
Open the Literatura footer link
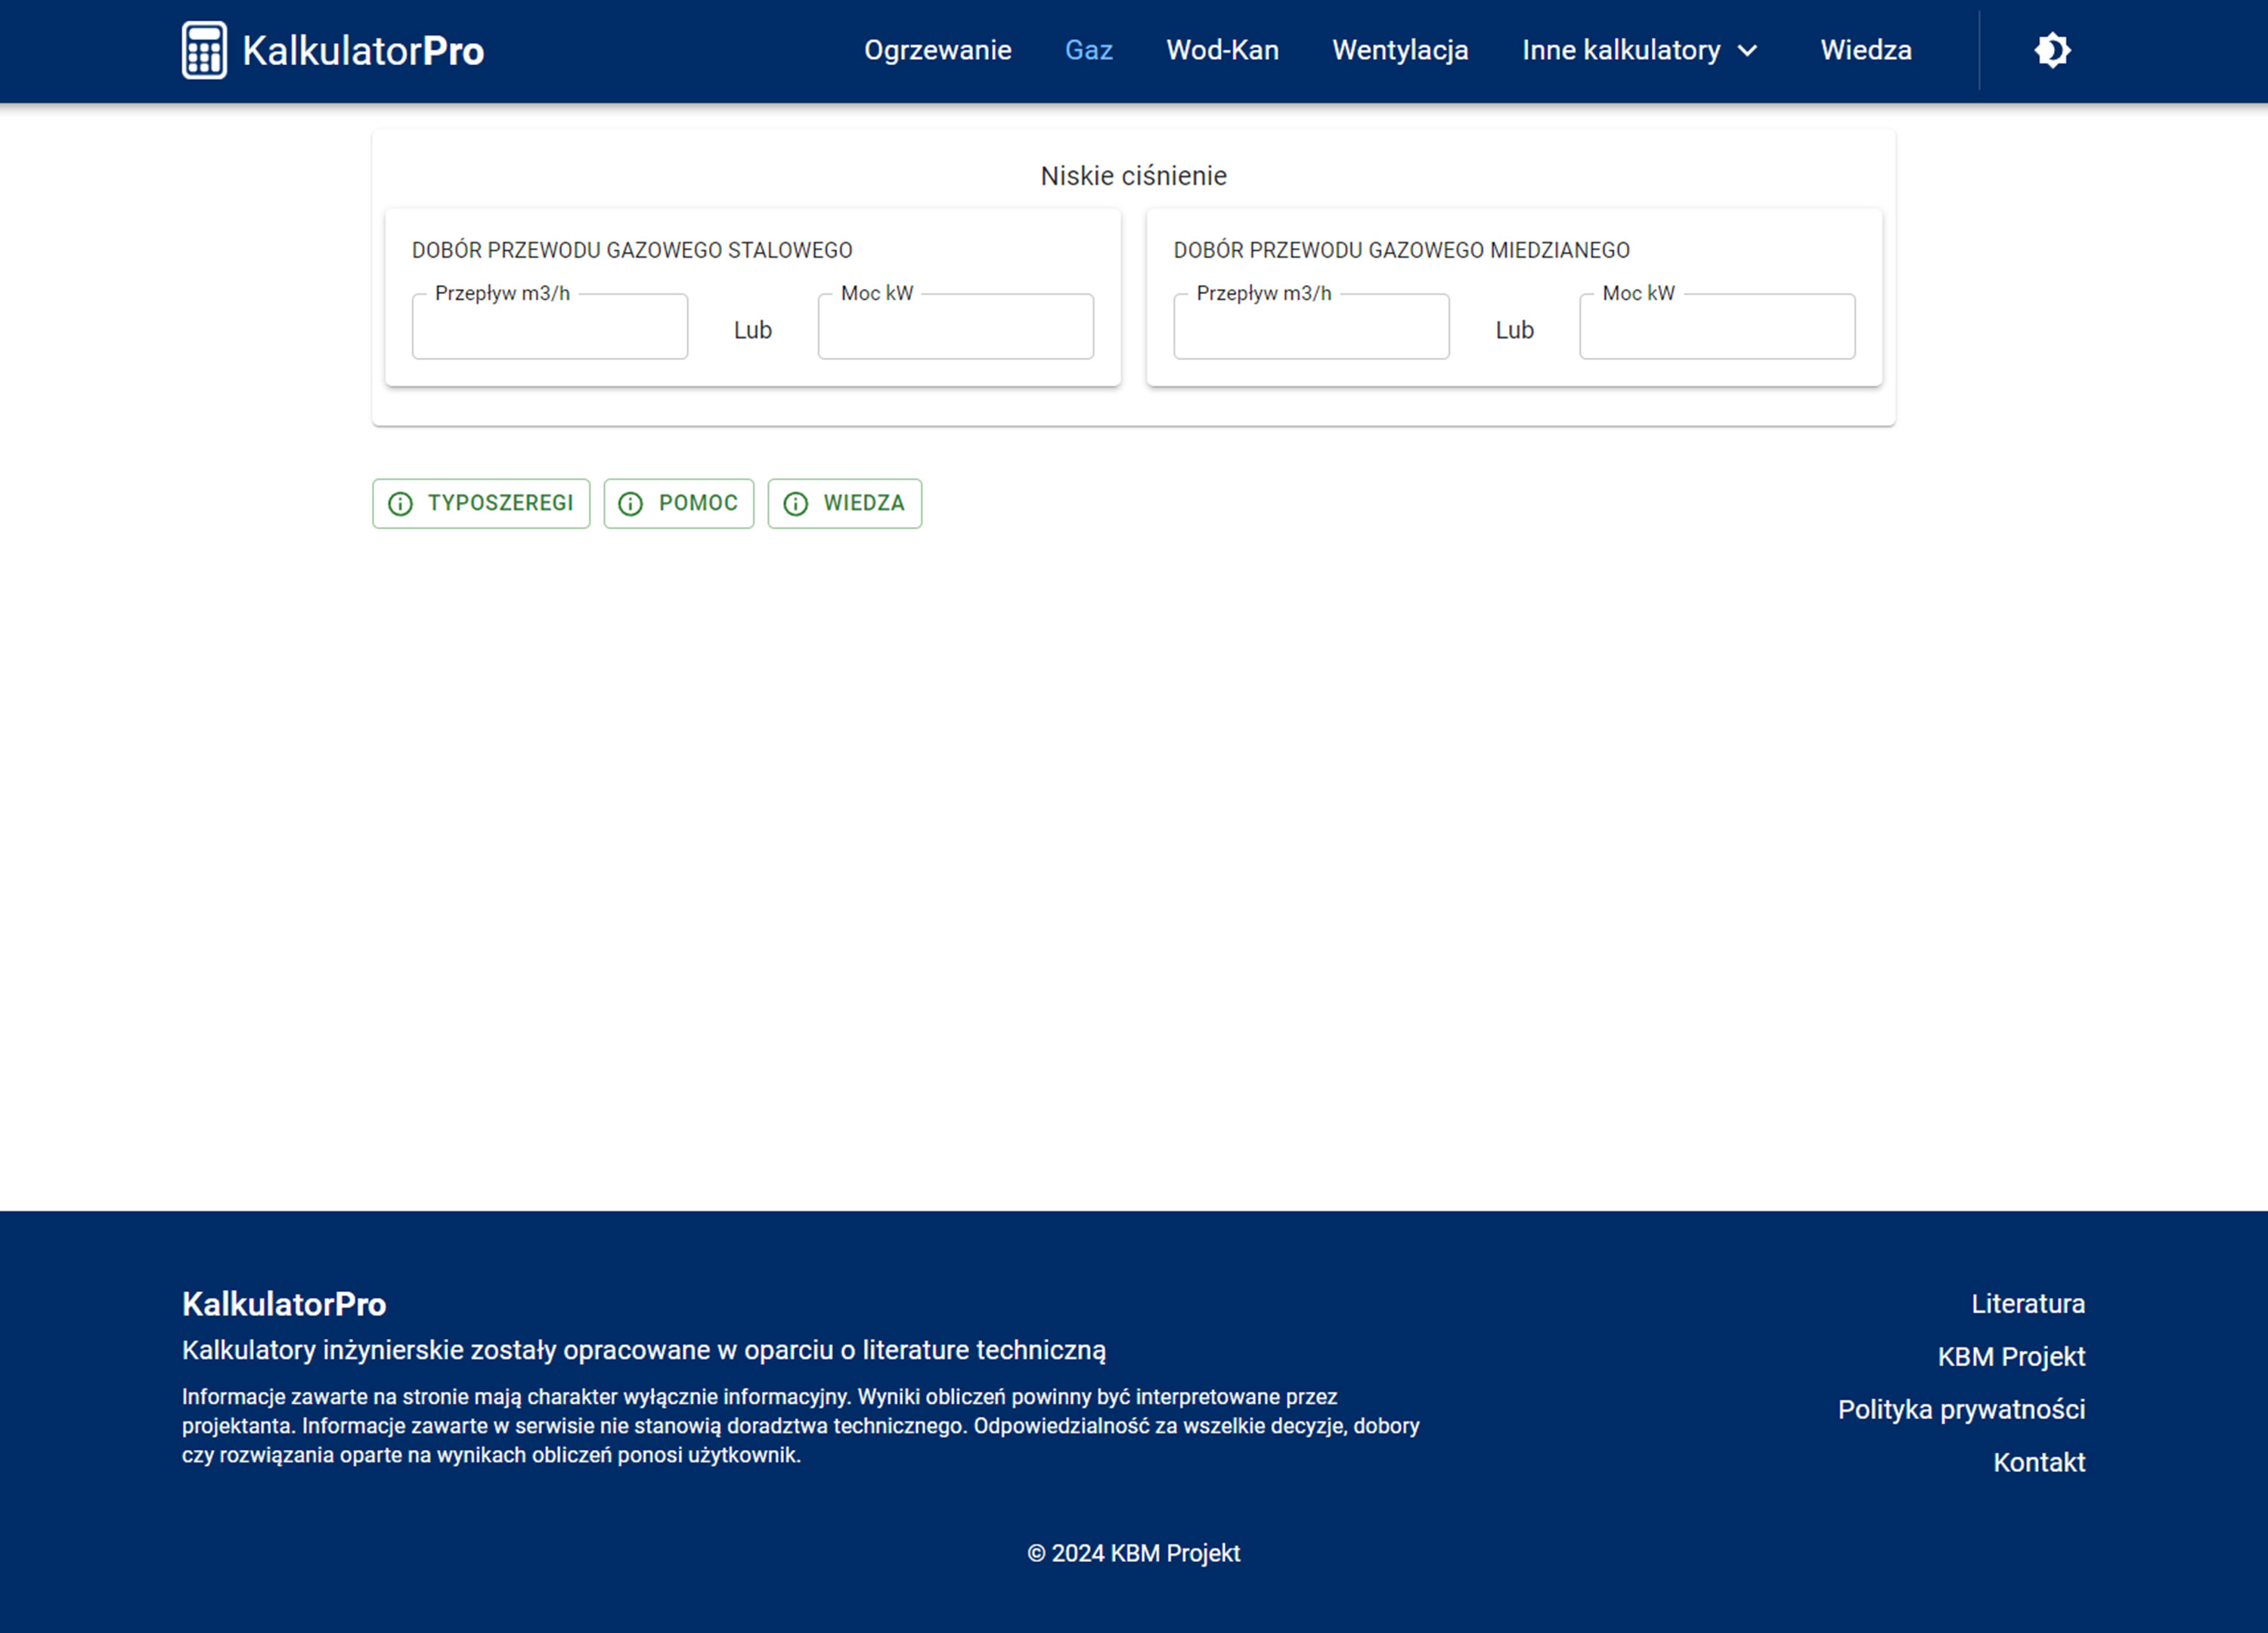point(2028,1304)
